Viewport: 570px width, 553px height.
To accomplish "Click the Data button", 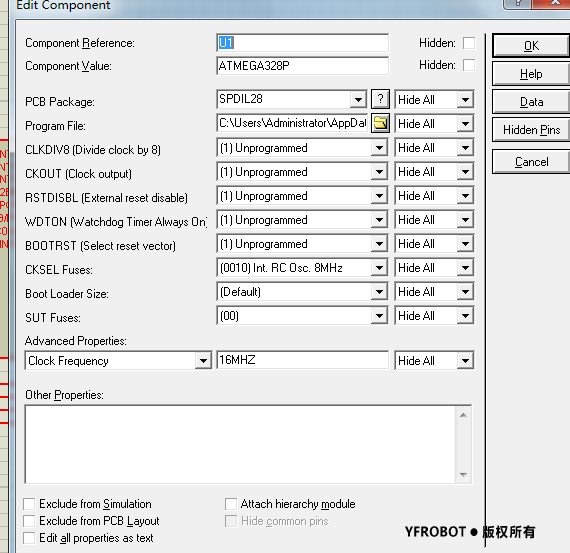I will [x=531, y=102].
